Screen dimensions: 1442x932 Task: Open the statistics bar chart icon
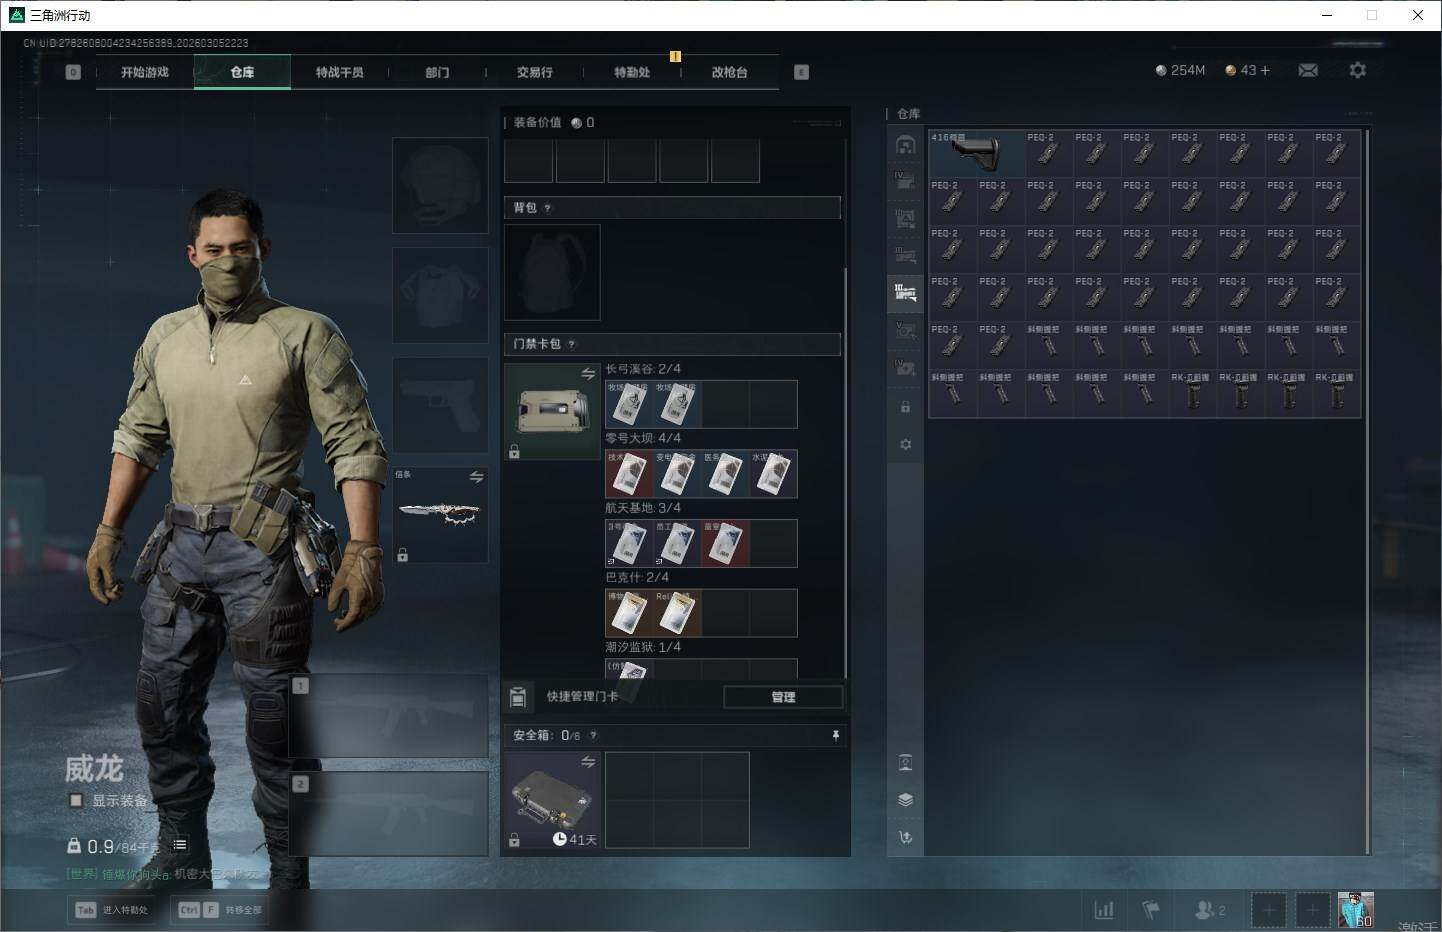coord(1104,910)
